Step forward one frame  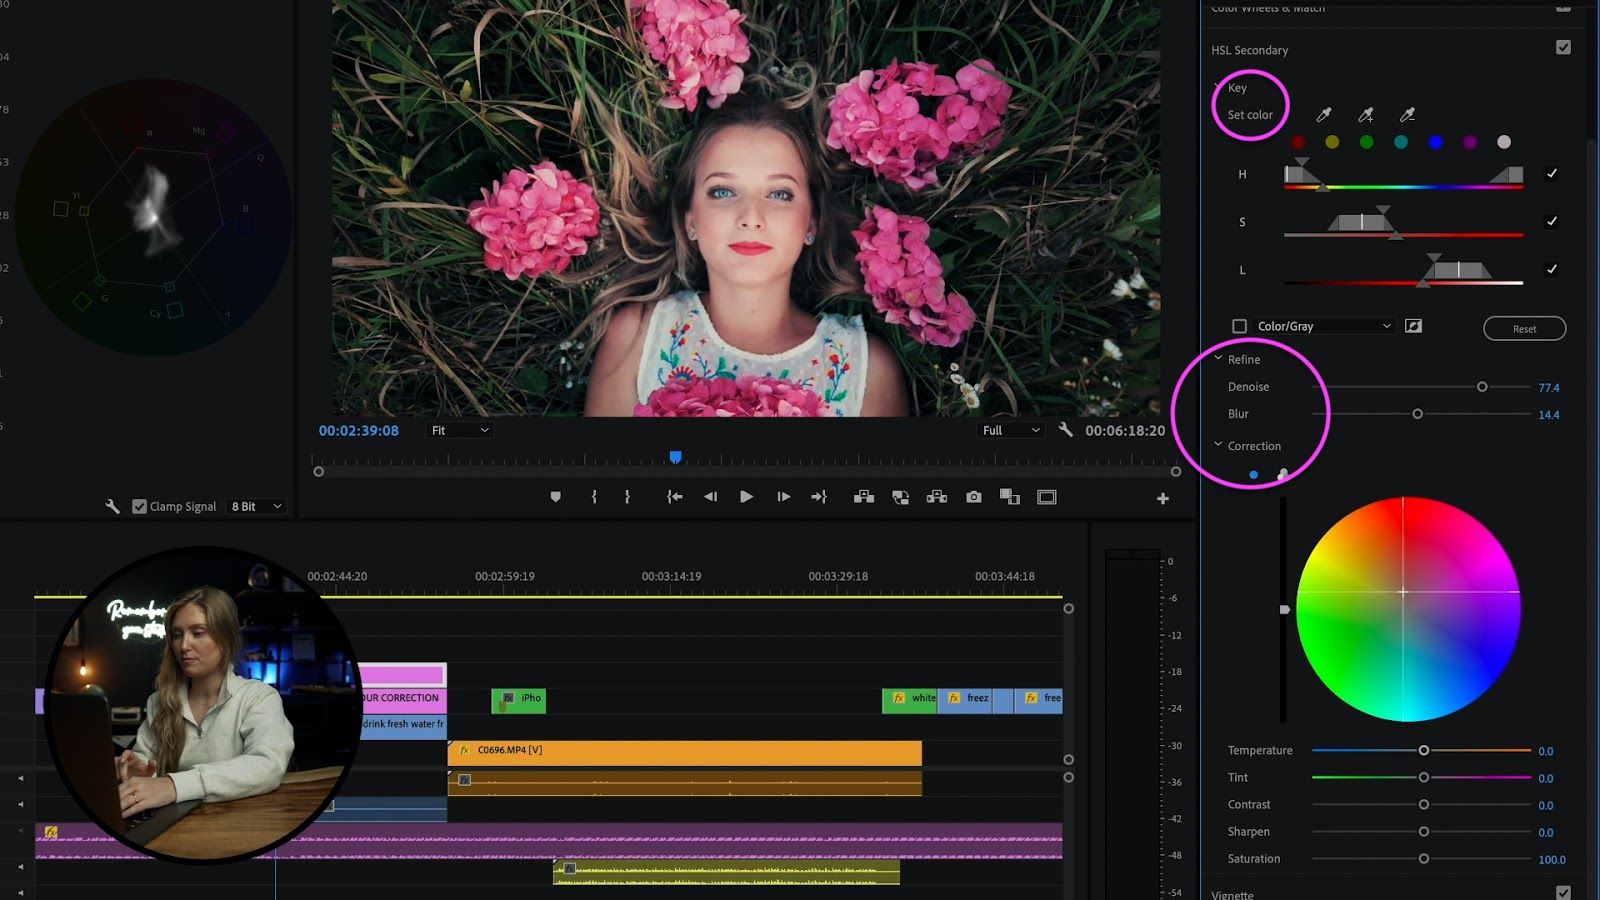(x=783, y=497)
